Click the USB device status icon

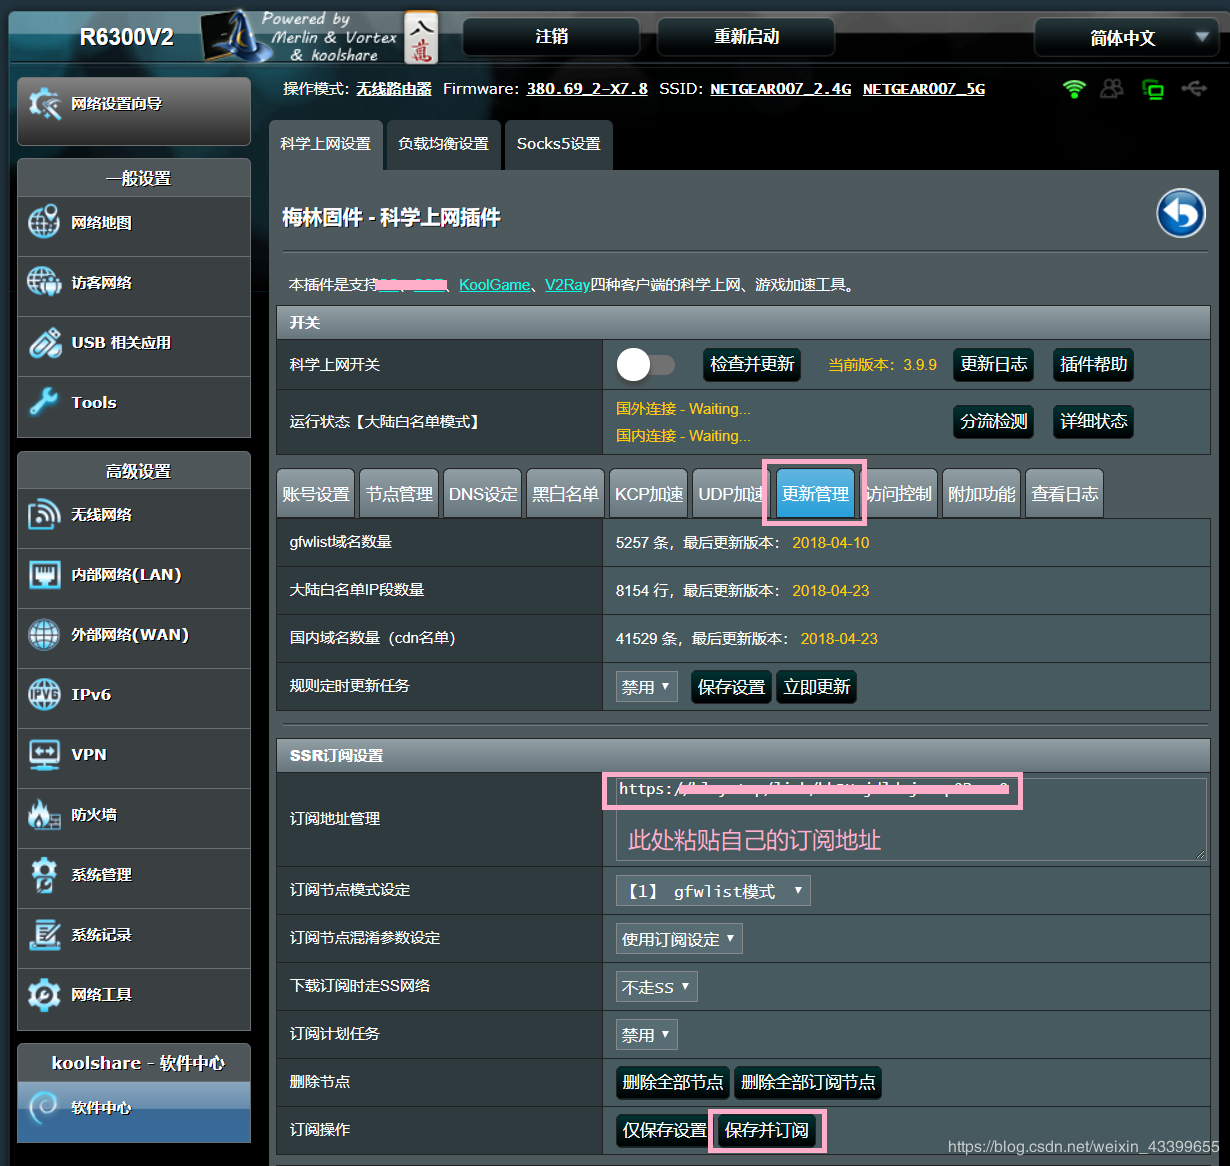[1194, 89]
